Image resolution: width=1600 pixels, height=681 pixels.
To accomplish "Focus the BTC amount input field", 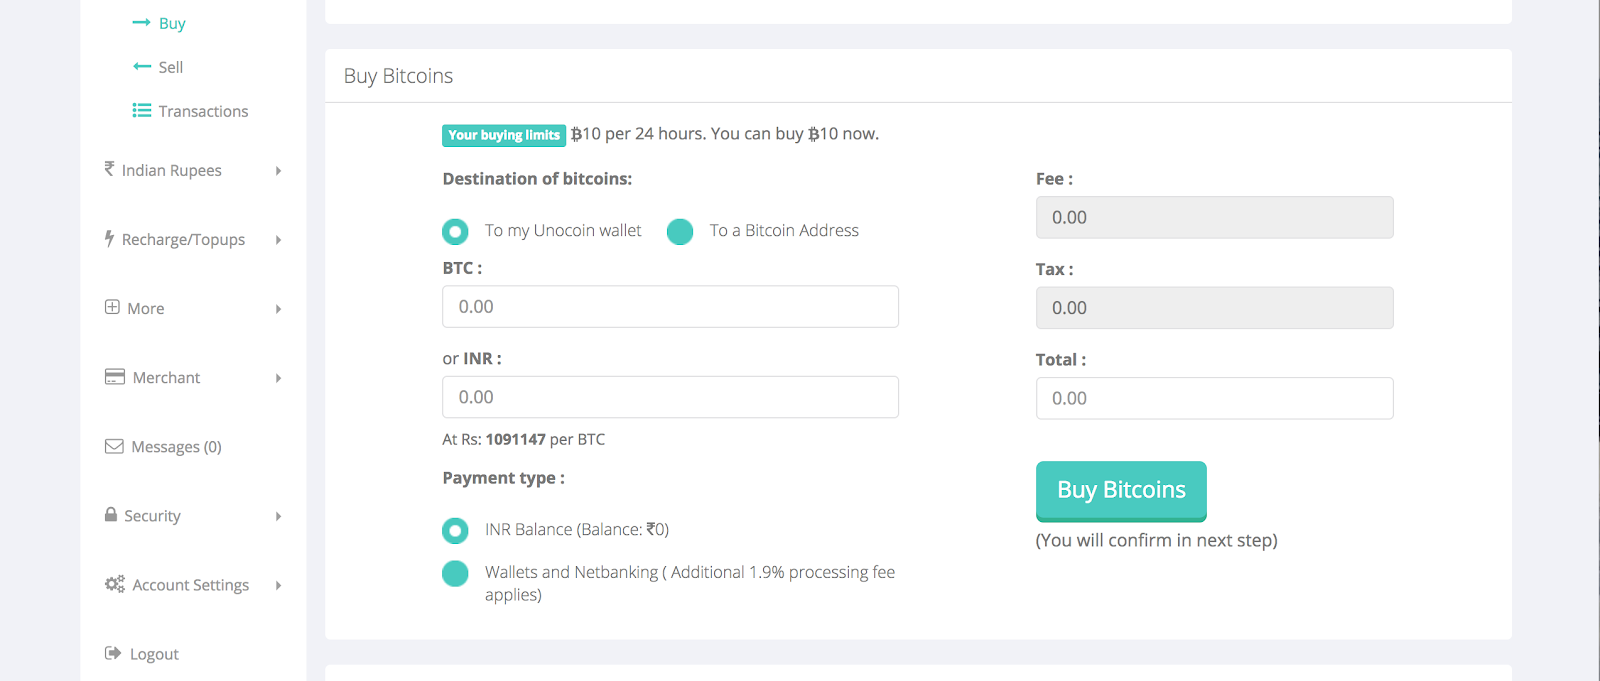I will [x=670, y=307].
